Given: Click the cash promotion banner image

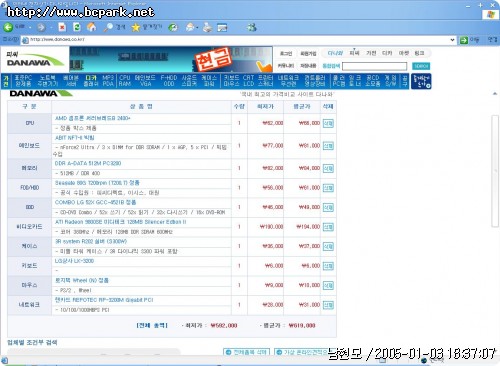Looking at the screenshot, I should pos(171,59).
